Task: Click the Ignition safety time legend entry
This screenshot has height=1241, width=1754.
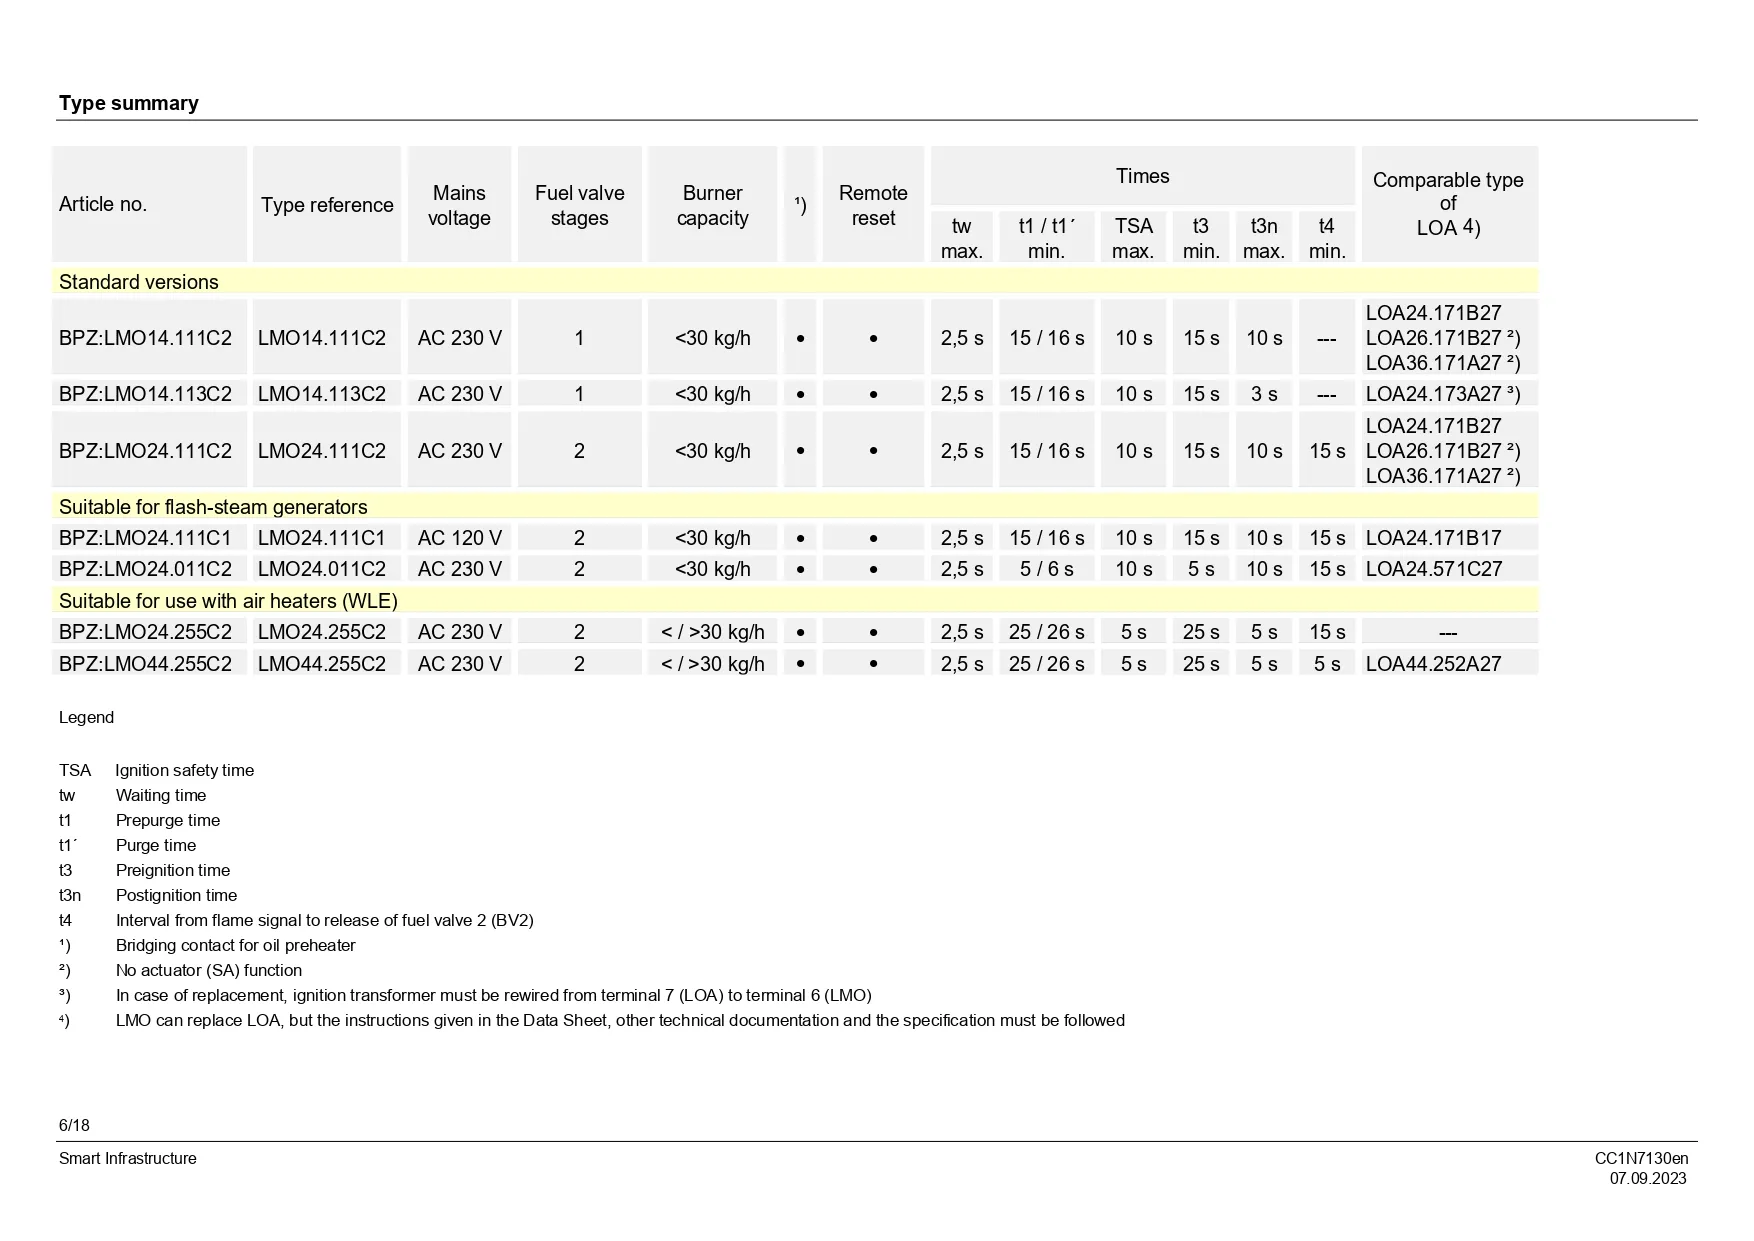Action: [184, 770]
